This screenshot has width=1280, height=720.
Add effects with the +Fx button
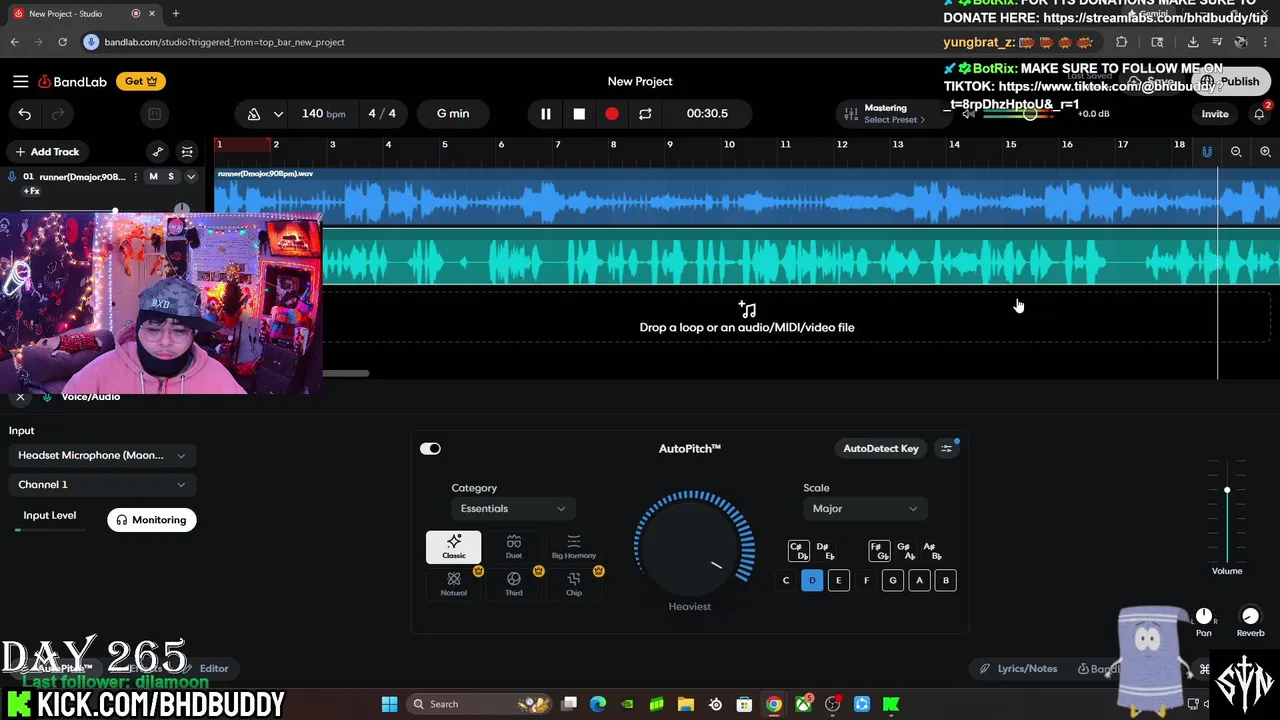(x=31, y=192)
